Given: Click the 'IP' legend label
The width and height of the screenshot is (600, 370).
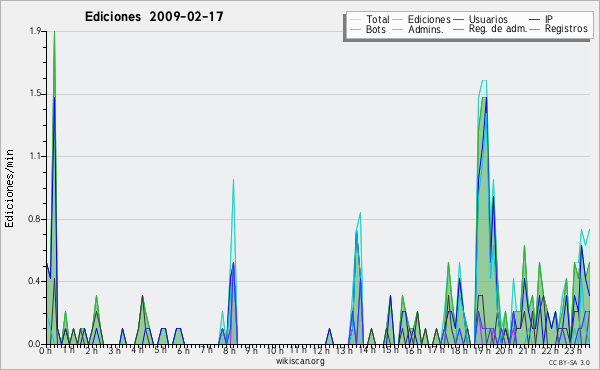Looking at the screenshot, I should pos(549,19).
